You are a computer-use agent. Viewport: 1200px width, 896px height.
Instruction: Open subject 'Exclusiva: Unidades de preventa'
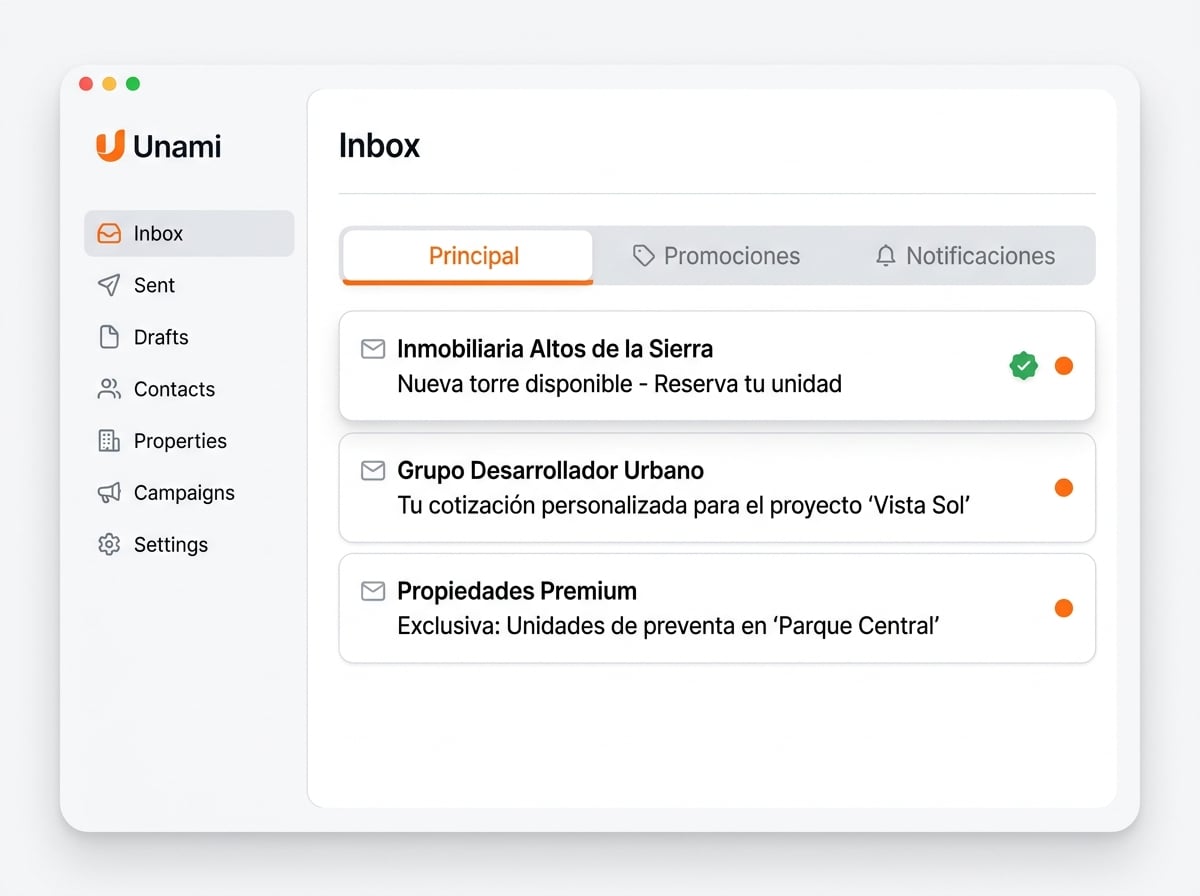[668, 626]
